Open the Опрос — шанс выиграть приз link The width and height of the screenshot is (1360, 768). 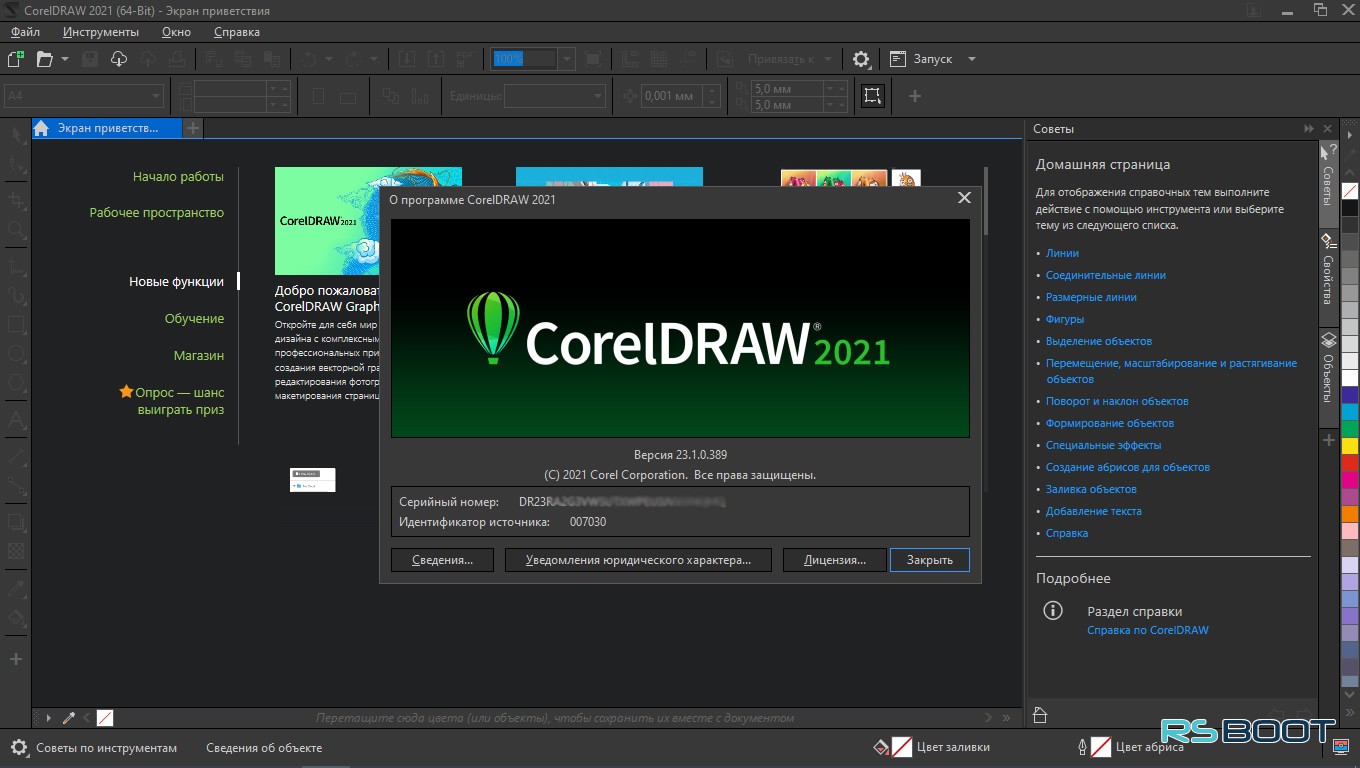coord(172,401)
